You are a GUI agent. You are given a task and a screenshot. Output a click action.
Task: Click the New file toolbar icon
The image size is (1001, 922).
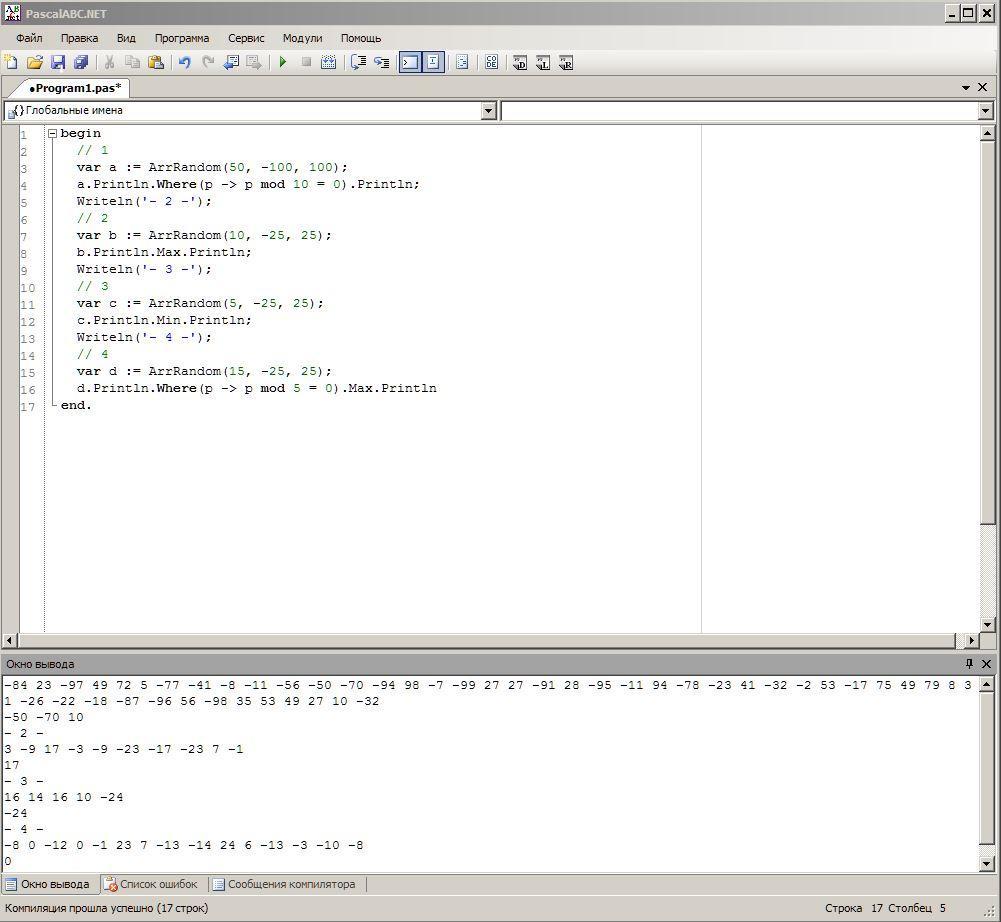pyautogui.click(x=12, y=62)
